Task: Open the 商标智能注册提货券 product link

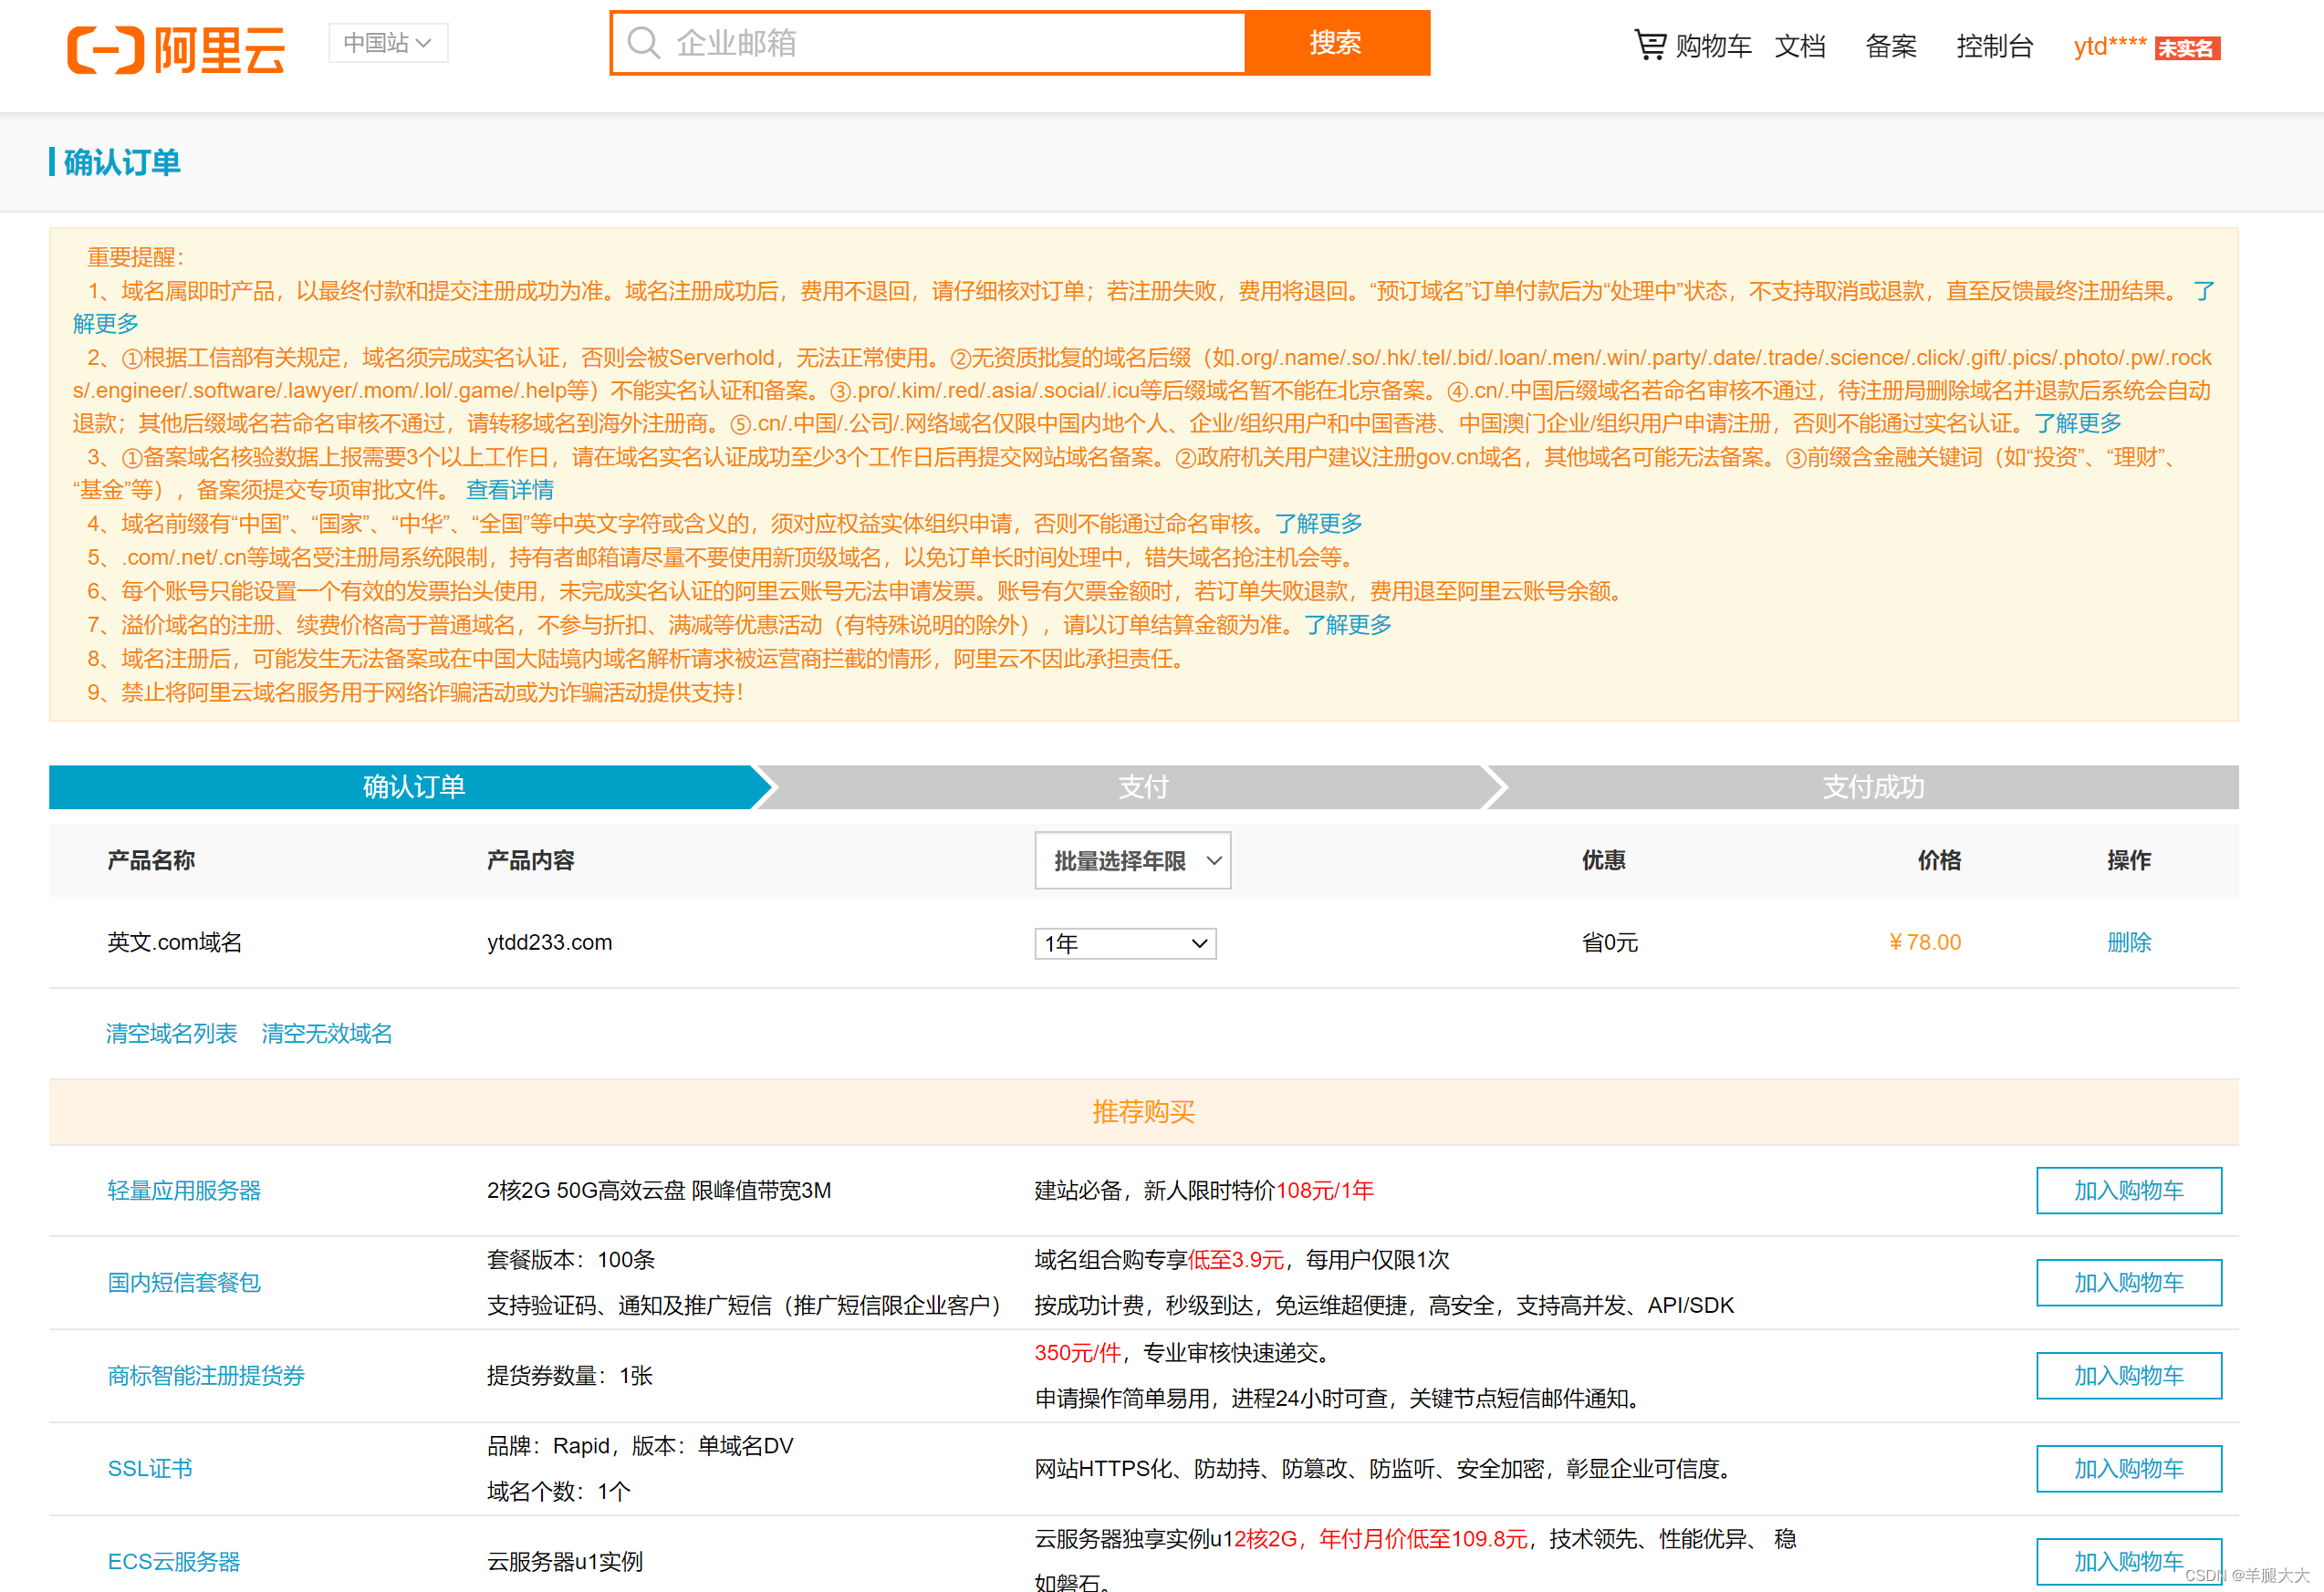Action: (x=206, y=1375)
